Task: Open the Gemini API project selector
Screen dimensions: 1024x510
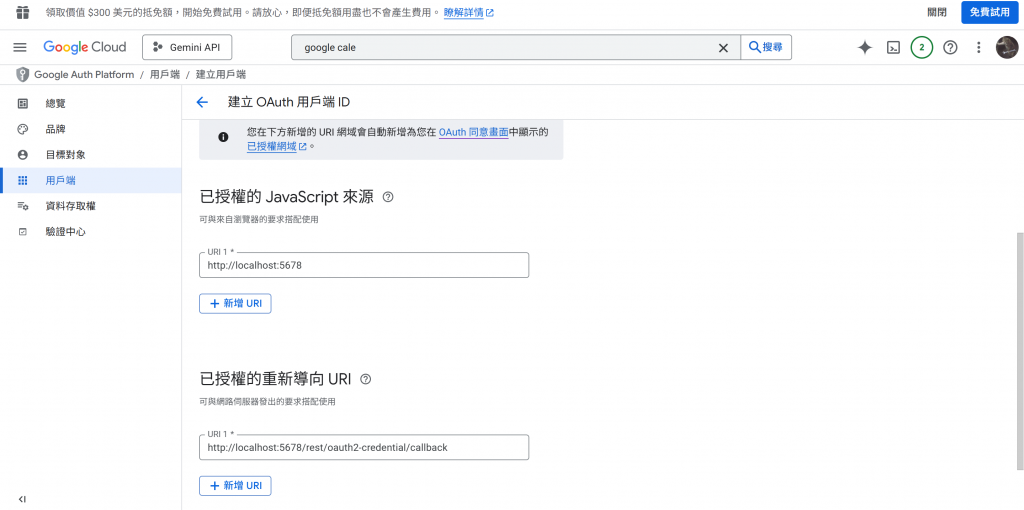Action: coord(187,47)
